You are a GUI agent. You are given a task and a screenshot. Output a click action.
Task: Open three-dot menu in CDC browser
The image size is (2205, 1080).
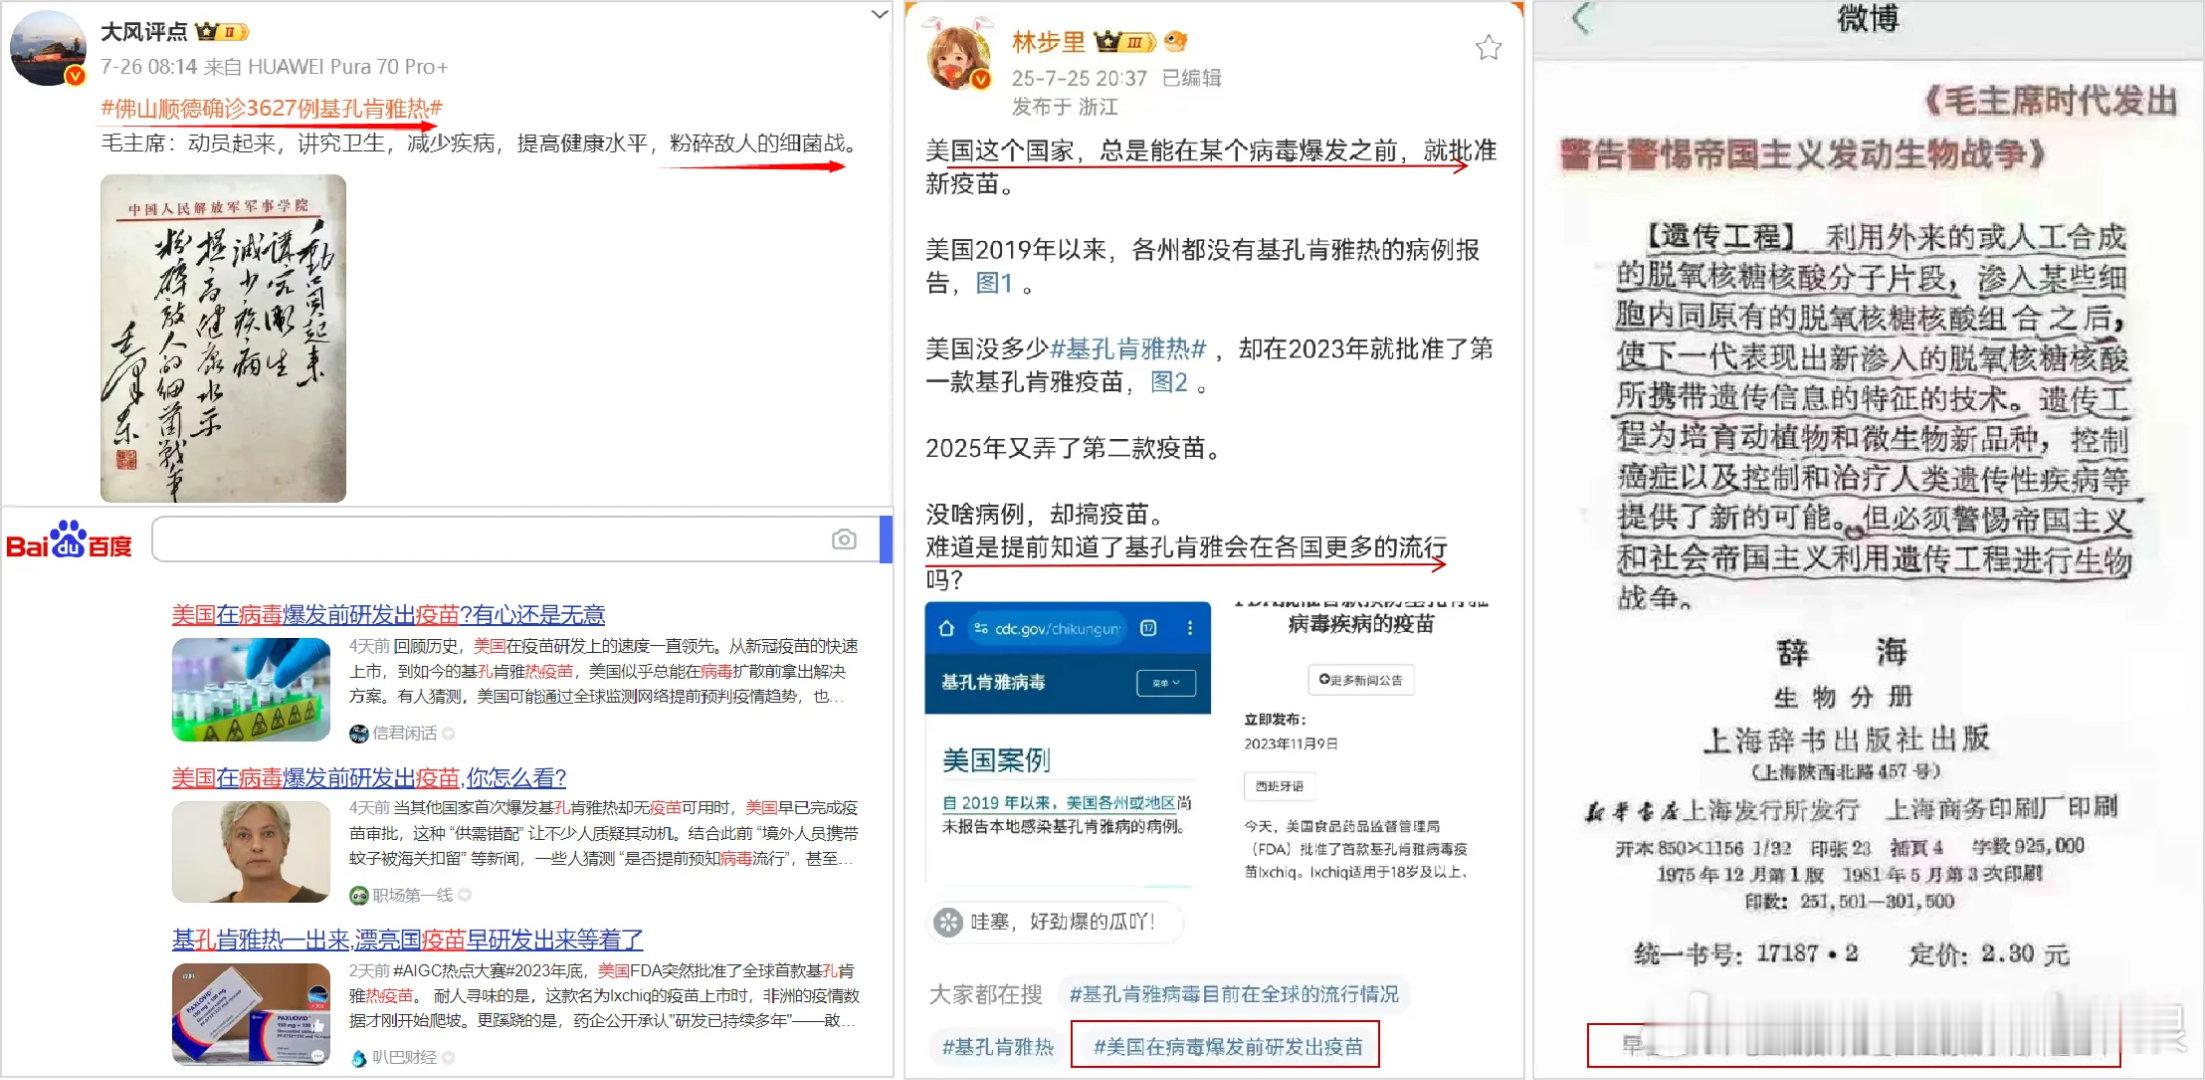click(x=1189, y=628)
